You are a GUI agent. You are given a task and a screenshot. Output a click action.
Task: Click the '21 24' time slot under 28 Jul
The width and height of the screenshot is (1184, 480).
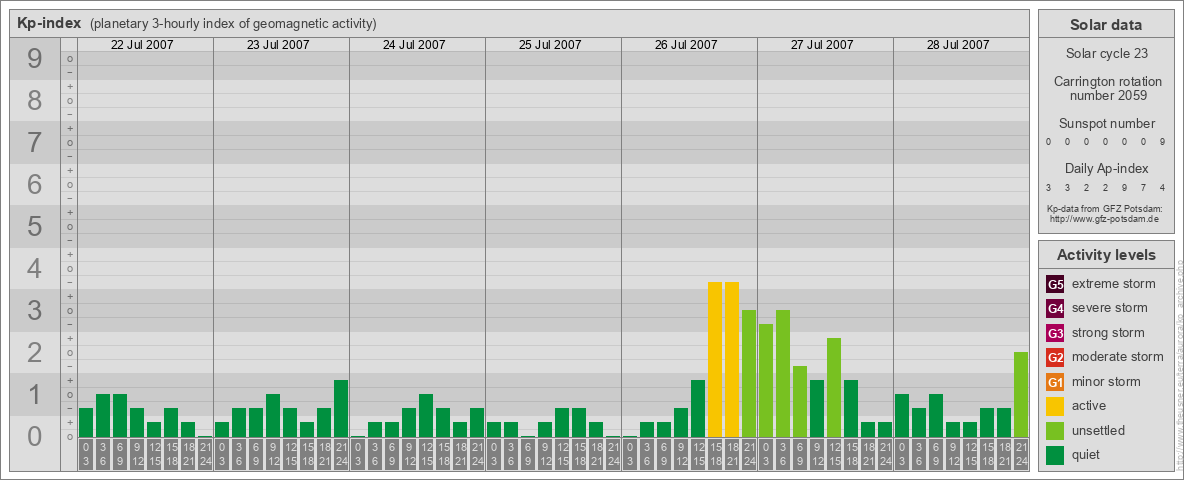tap(1021, 454)
